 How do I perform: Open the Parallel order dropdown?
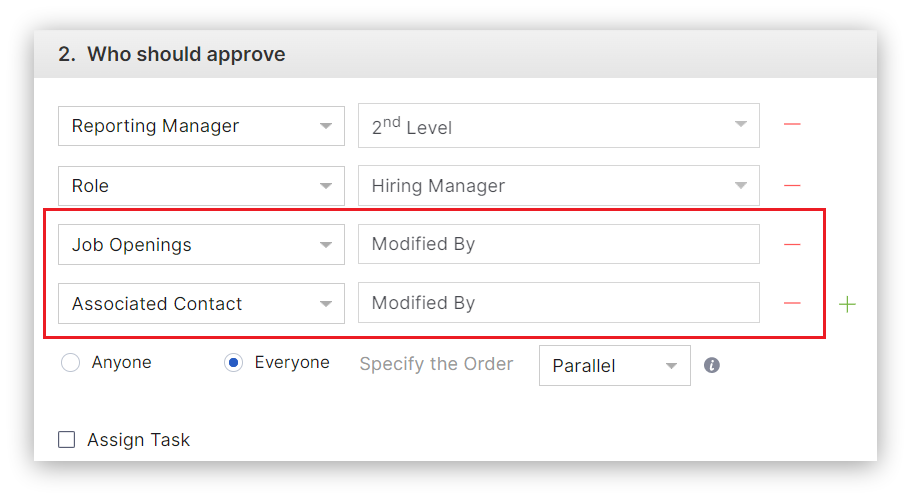[x=614, y=366]
